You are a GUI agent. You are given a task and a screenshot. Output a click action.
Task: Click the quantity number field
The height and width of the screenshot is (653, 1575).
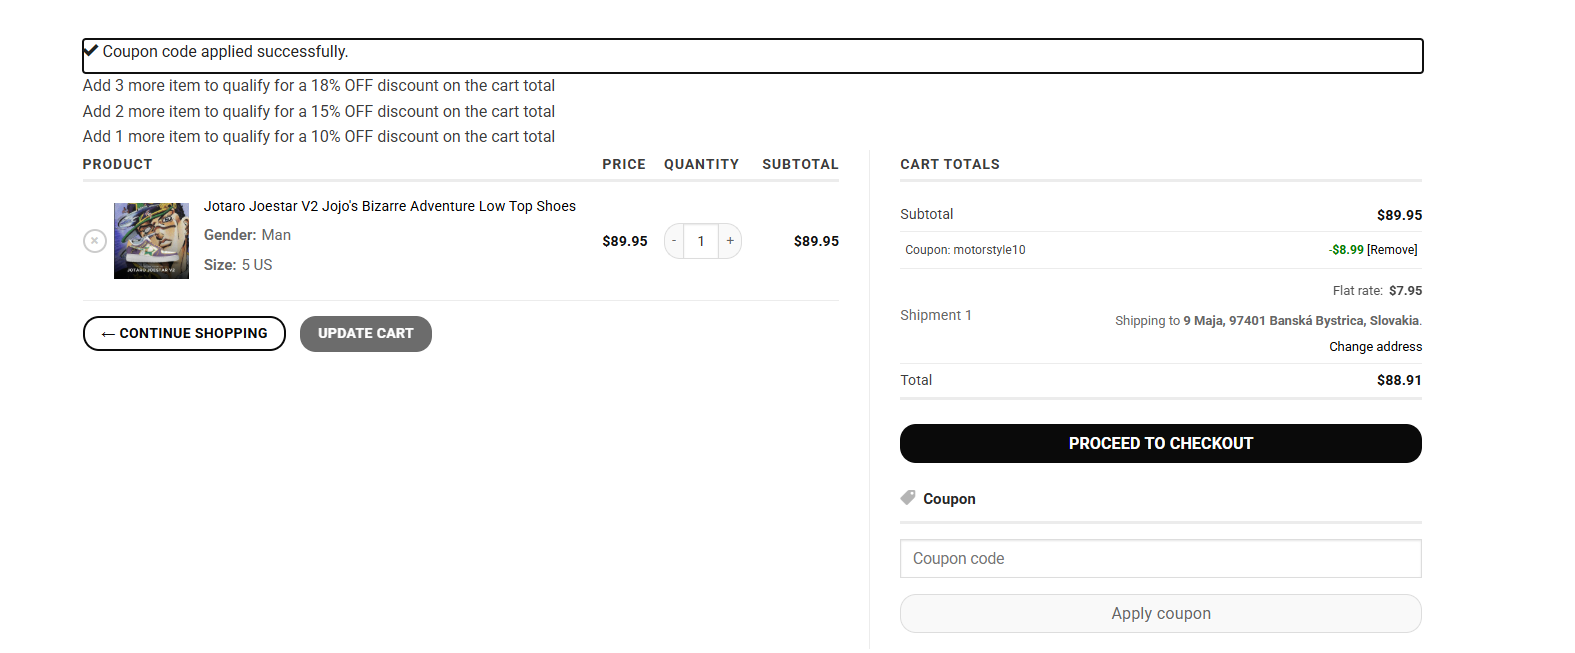pyautogui.click(x=701, y=241)
